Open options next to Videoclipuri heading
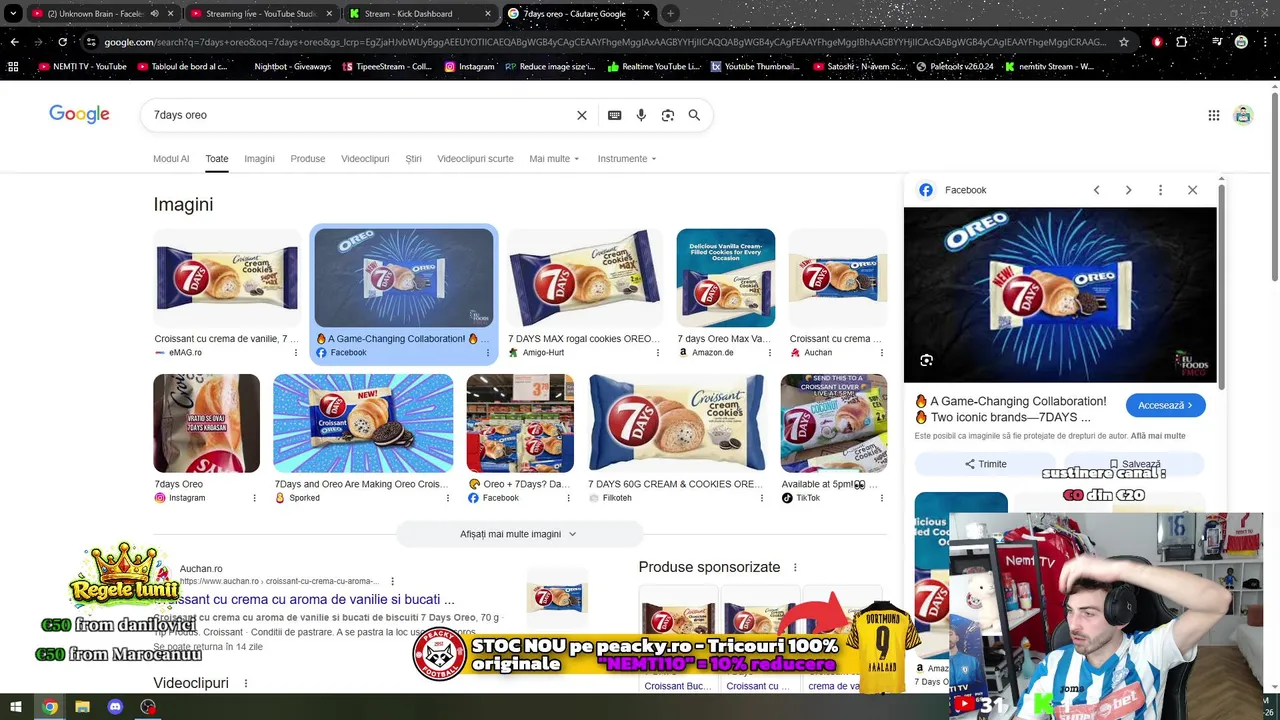Viewport: 1280px width, 720px height. pyautogui.click(x=245, y=683)
